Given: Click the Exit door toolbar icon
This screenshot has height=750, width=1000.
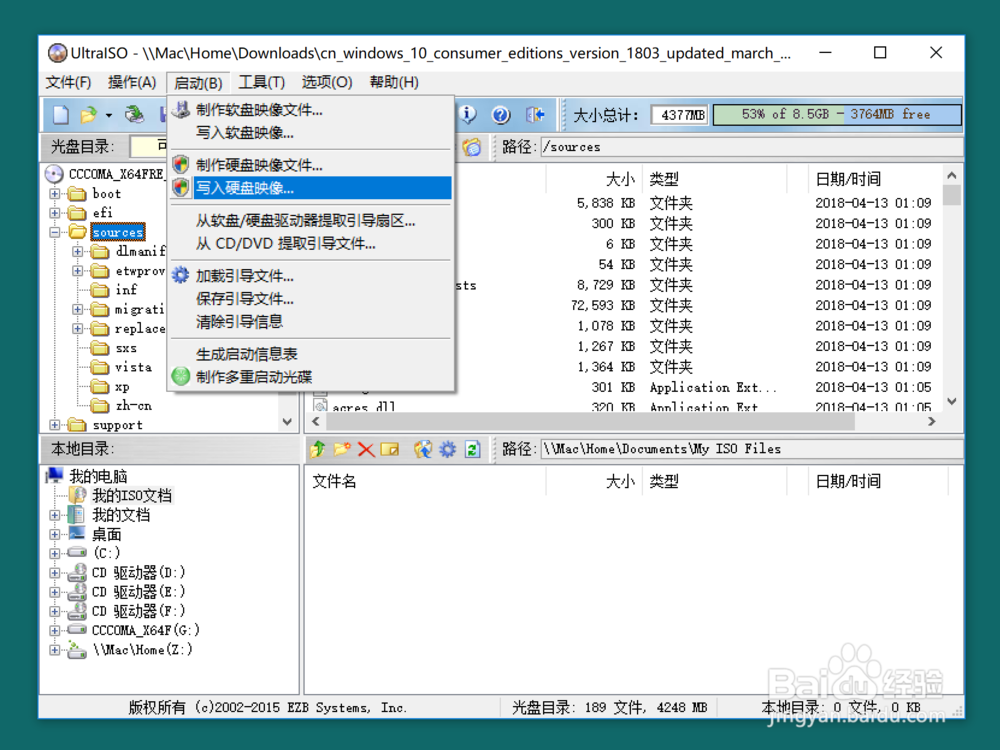Looking at the screenshot, I should pos(535,115).
